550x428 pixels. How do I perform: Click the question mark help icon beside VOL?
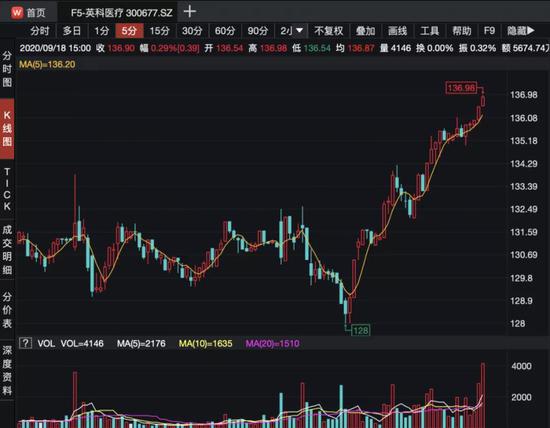coord(25,343)
